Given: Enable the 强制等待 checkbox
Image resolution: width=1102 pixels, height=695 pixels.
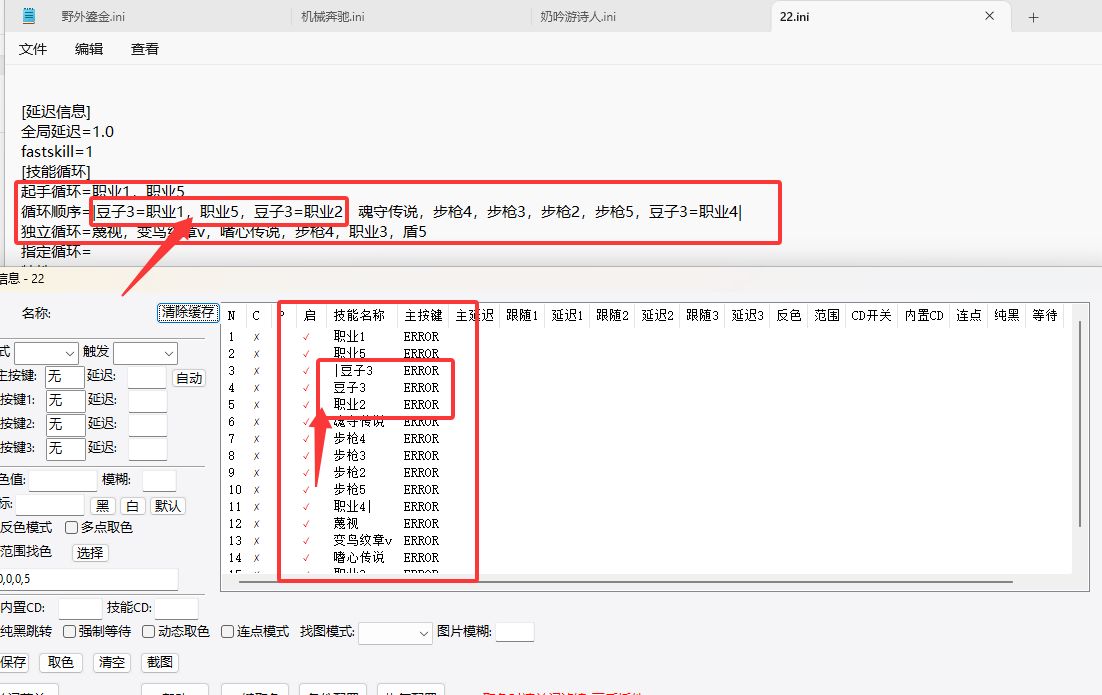Looking at the screenshot, I should (70, 631).
